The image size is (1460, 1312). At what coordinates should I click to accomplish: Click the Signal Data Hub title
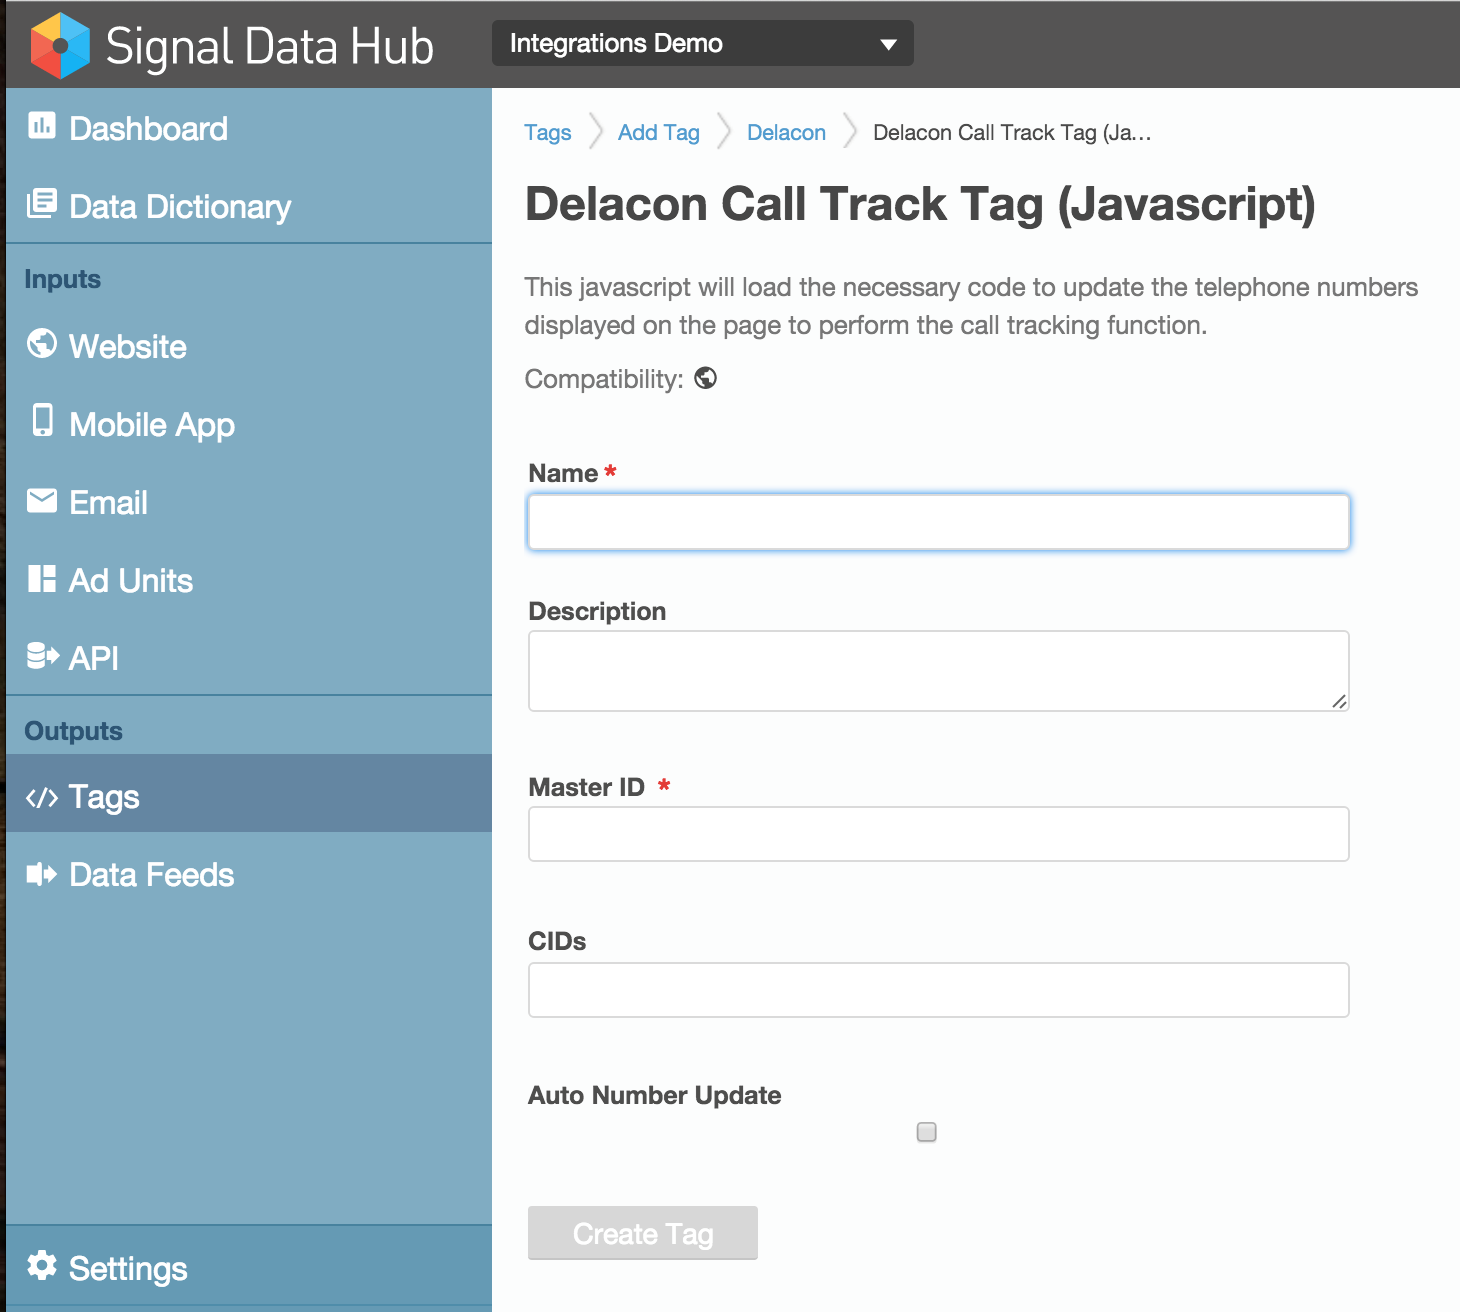point(270,46)
